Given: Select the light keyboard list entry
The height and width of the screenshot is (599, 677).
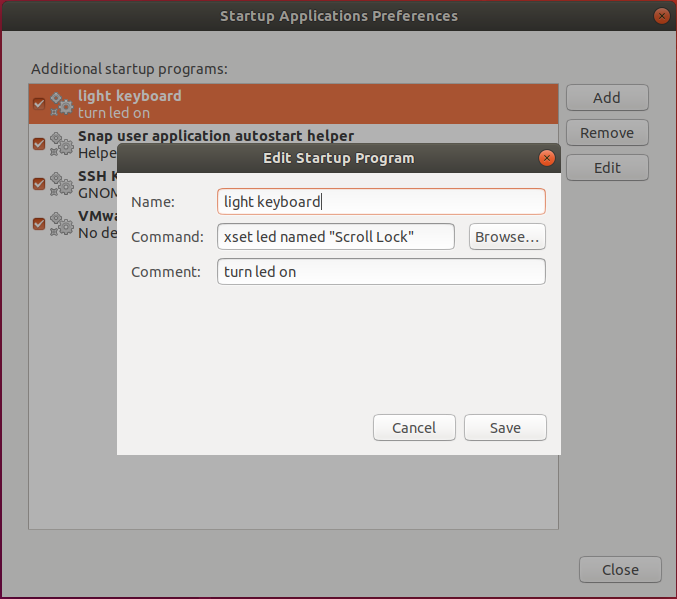Looking at the screenshot, I should (x=300, y=104).
